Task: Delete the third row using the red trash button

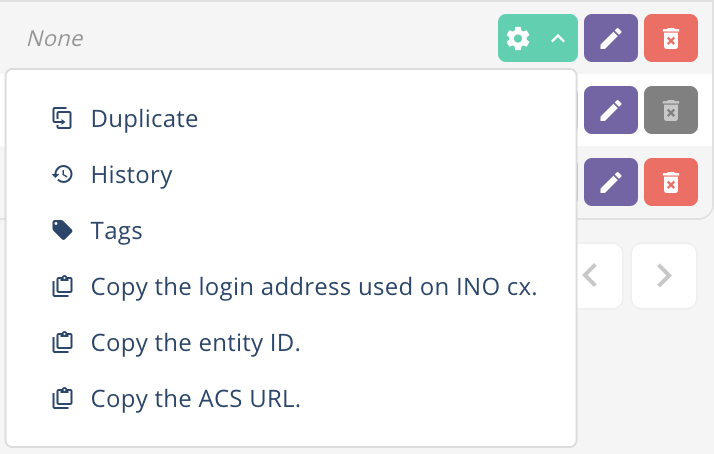Action: tap(671, 183)
